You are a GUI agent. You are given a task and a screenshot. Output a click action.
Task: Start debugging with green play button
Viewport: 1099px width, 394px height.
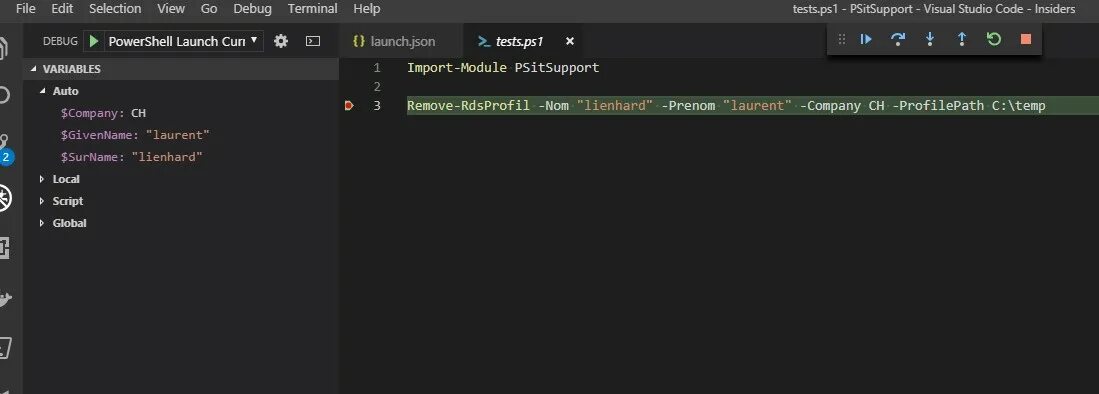[x=94, y=41]
